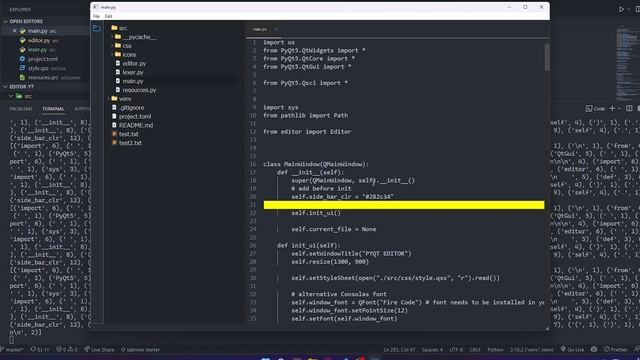Collapse OPEN EDITORS section in VS Code
The width and height of the screenshot is (640, 360).
[x=5, y=21]
